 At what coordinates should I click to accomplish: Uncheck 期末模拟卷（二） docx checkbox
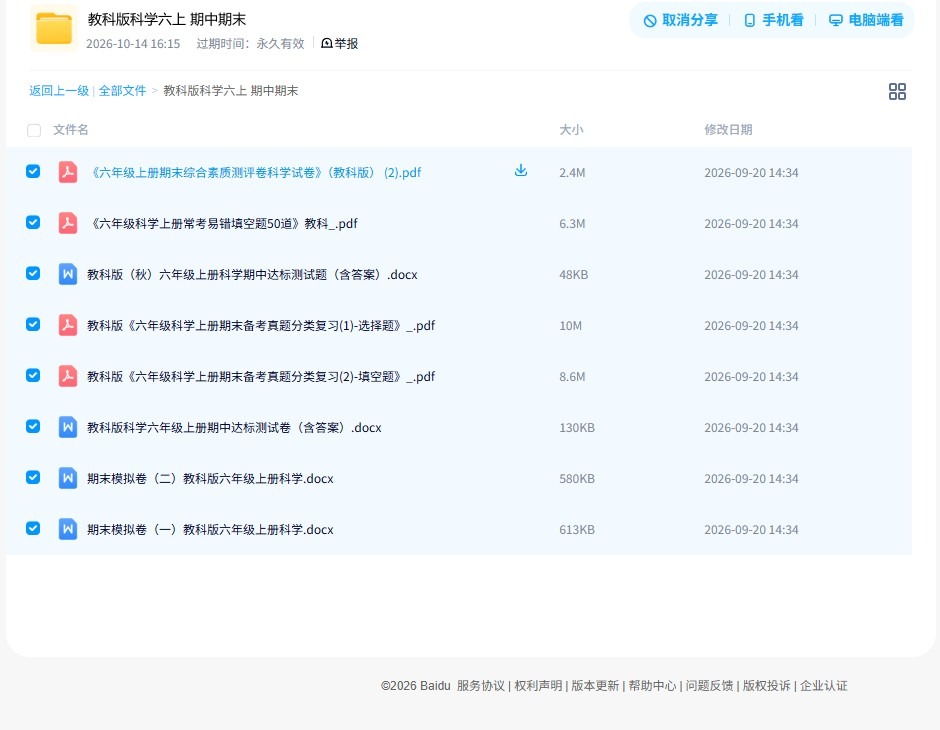coord(33,477)
